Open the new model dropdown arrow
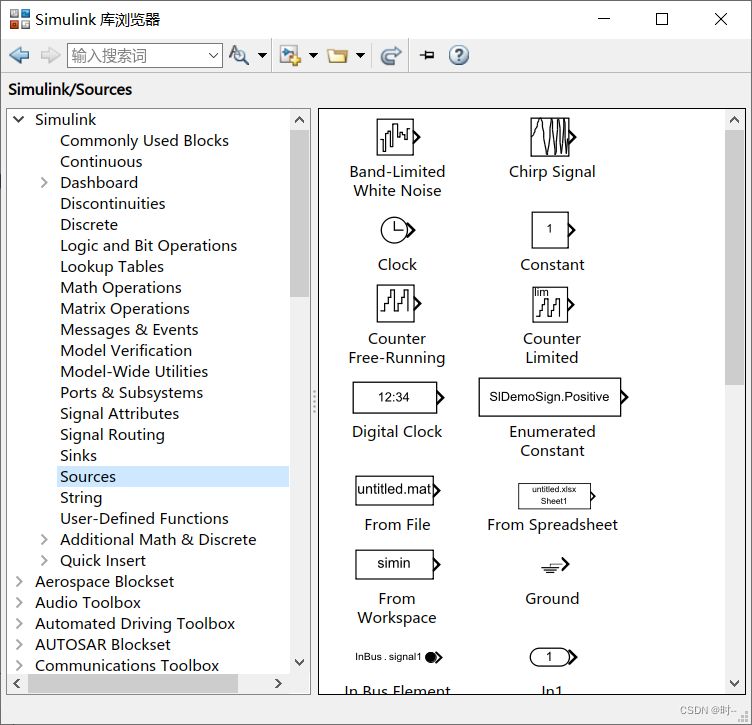Viewport: 752px width, 725px height. [313, 55]
